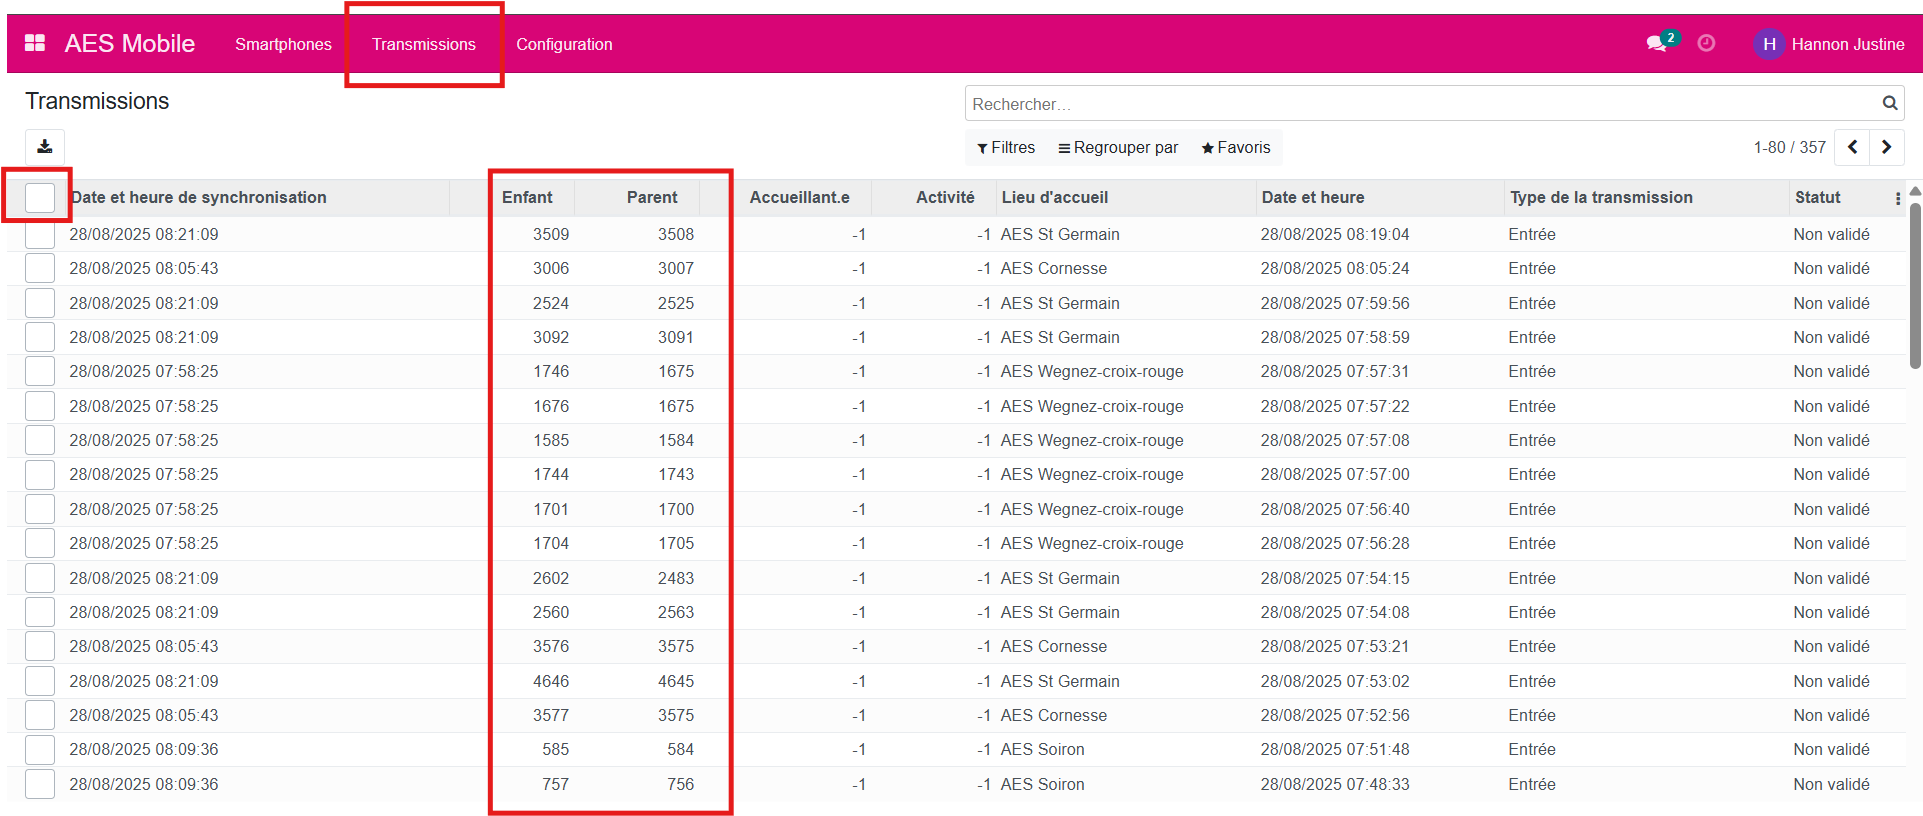This screenshot has width=1923, height=816.
Task: Open optional columns menu at header end
Action: [1897, 198]
